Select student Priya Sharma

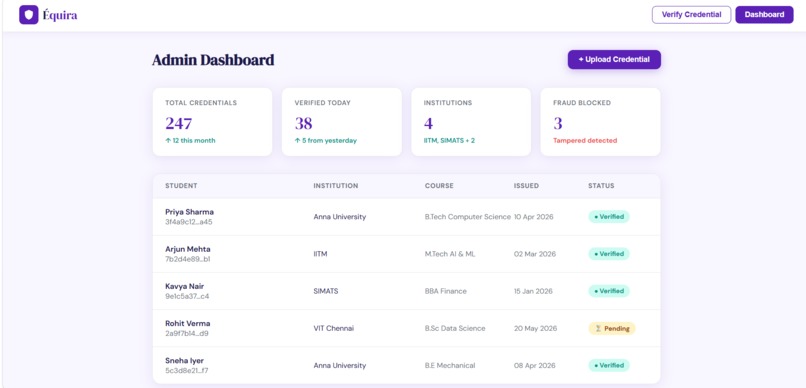tap(189, 212)
